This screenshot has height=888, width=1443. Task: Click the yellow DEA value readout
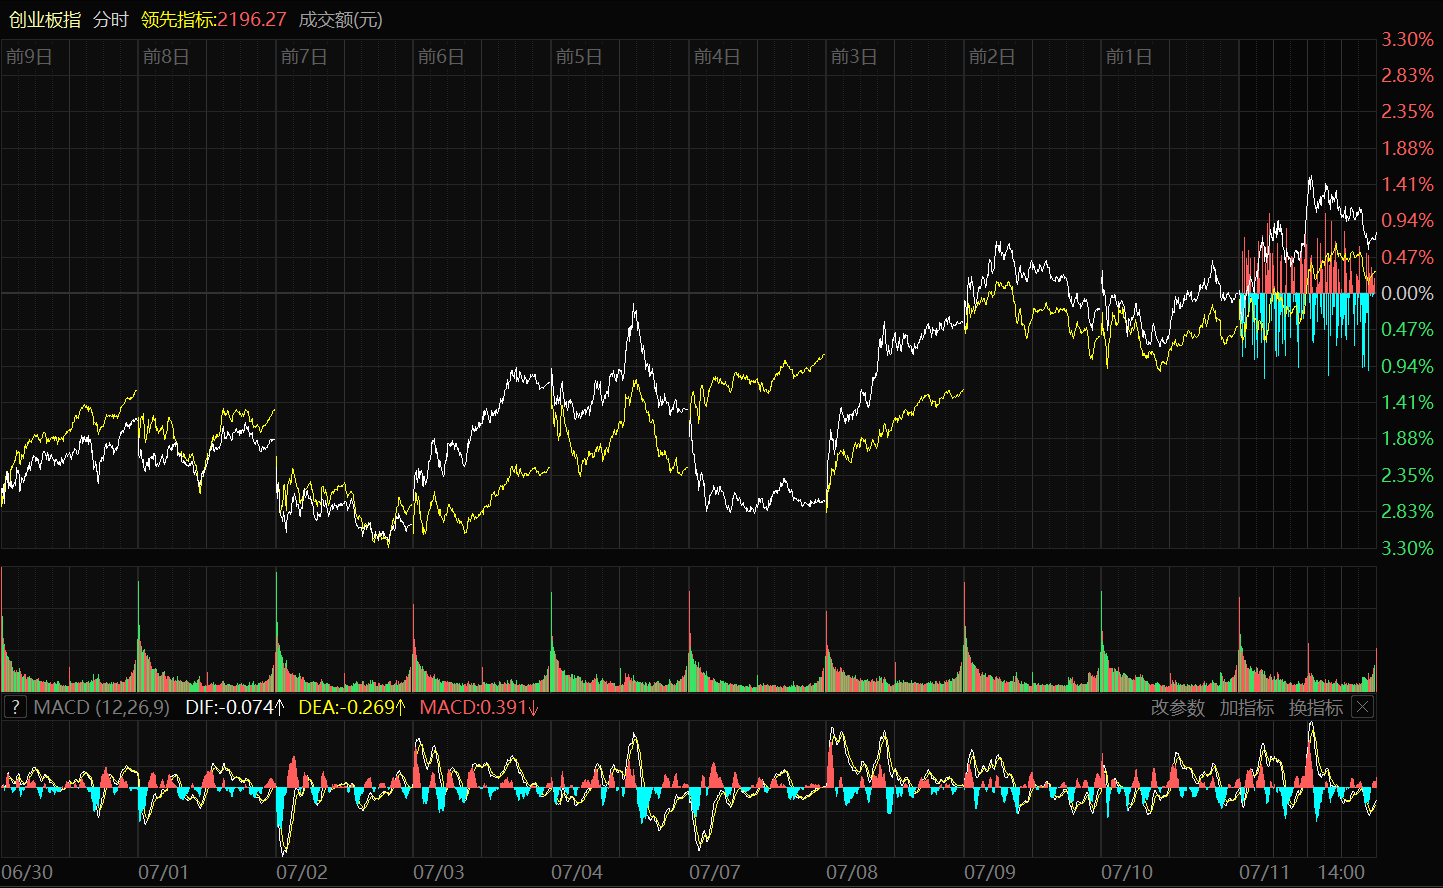pyautogui.click(x=352, y=708)
